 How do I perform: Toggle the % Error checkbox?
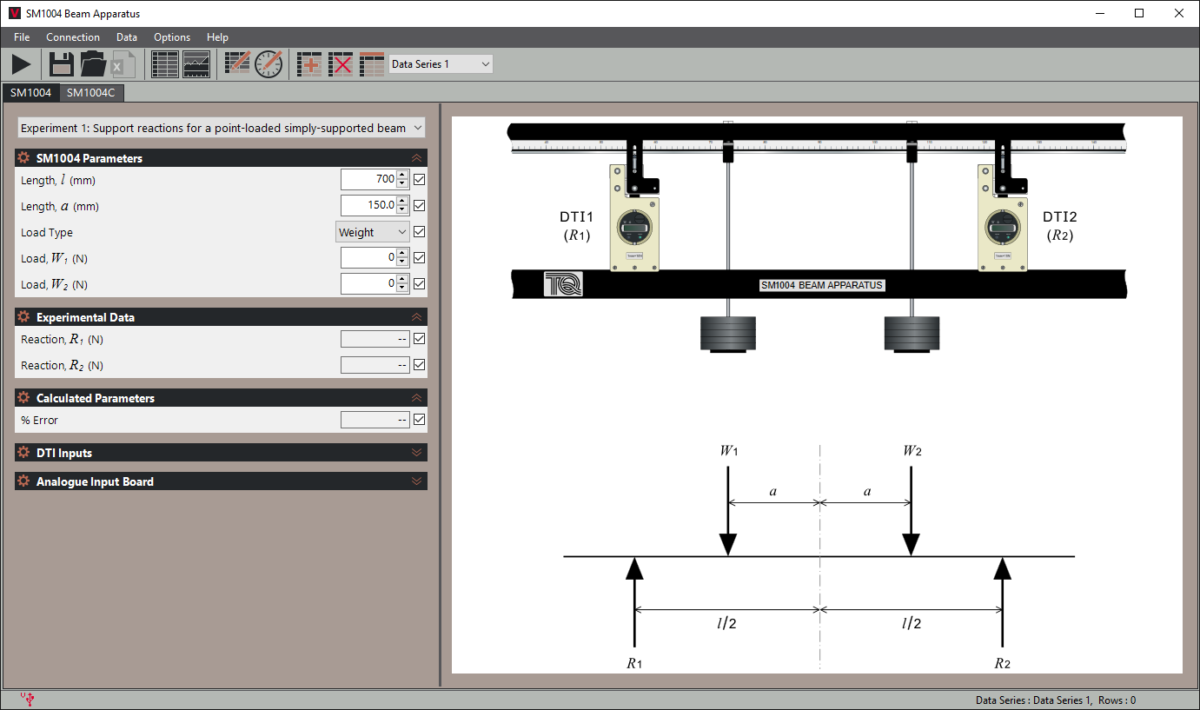pyautogui.click(x=419, y=420)
